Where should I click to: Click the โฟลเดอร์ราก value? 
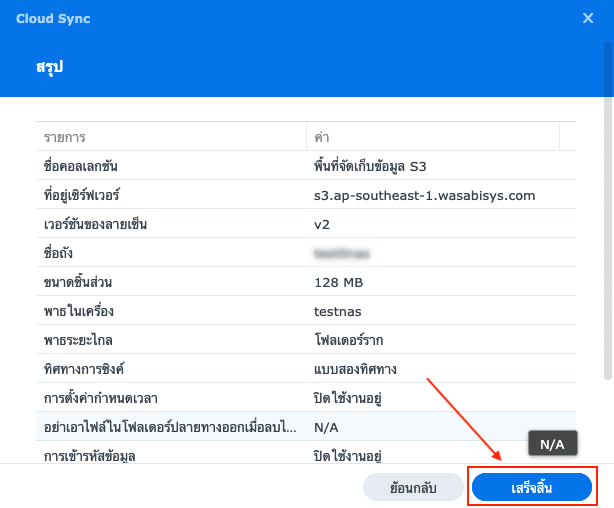coord(349,340)
